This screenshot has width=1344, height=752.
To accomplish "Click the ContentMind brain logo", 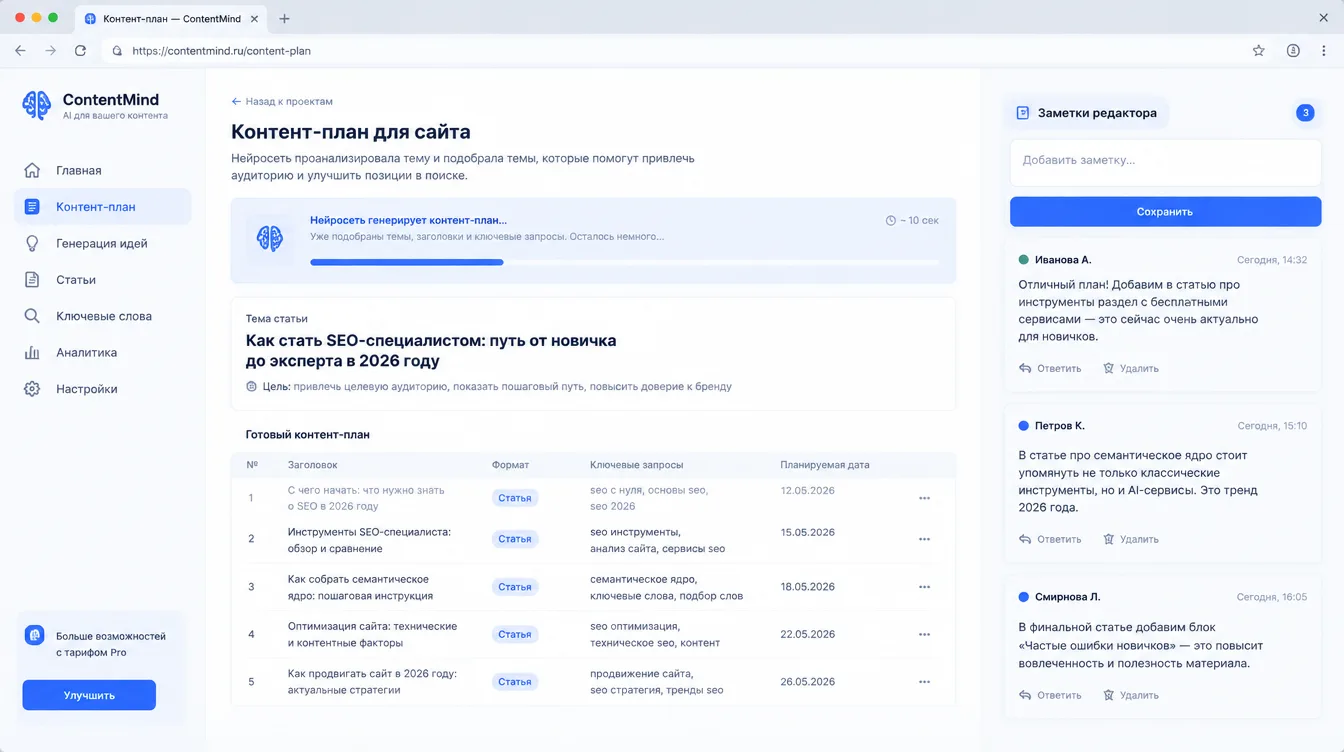I will [x=37, y=104].
